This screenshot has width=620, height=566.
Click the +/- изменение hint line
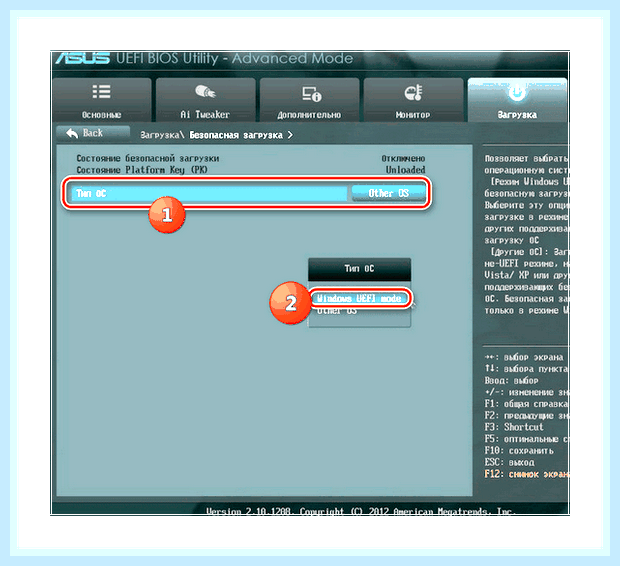click(527, 392)
